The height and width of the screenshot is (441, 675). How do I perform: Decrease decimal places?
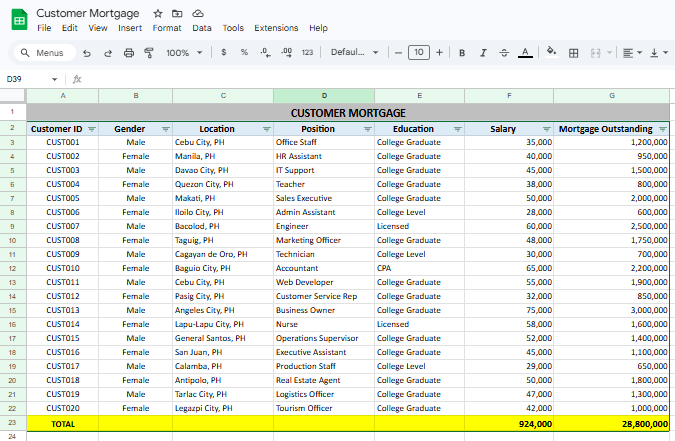(266, 53)
